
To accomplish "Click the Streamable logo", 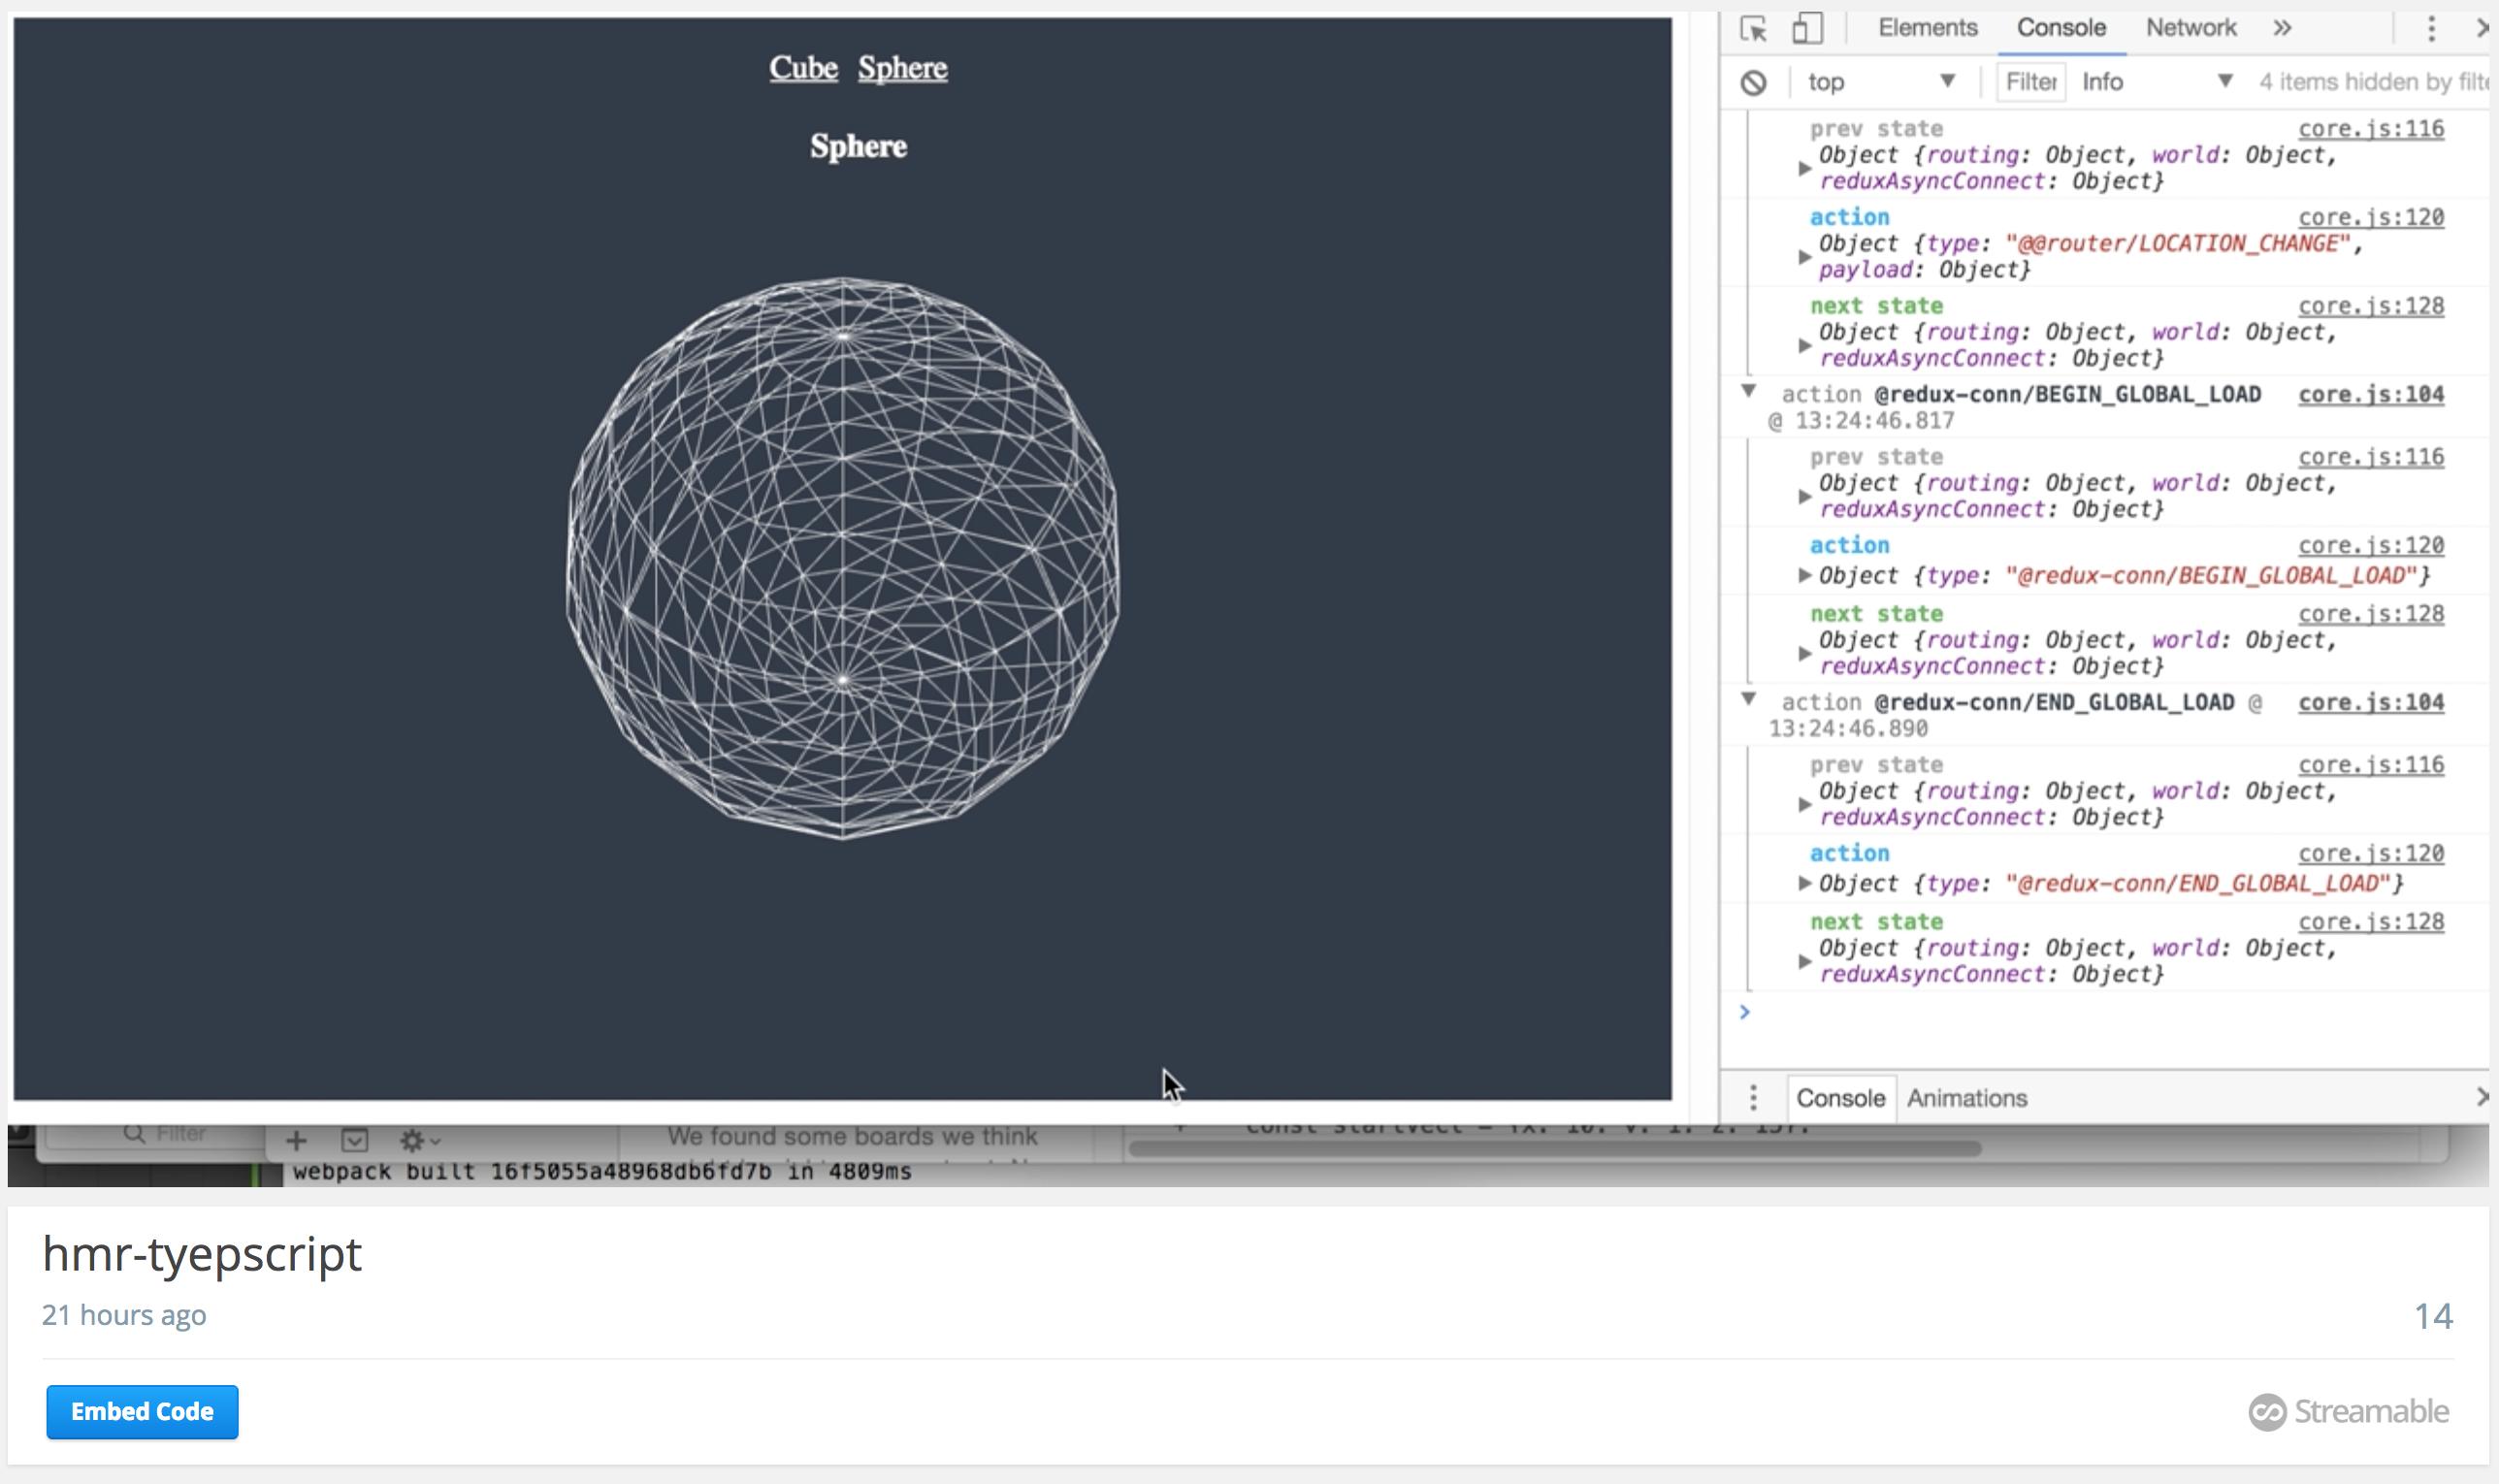I will [x=2349, y=1411].
